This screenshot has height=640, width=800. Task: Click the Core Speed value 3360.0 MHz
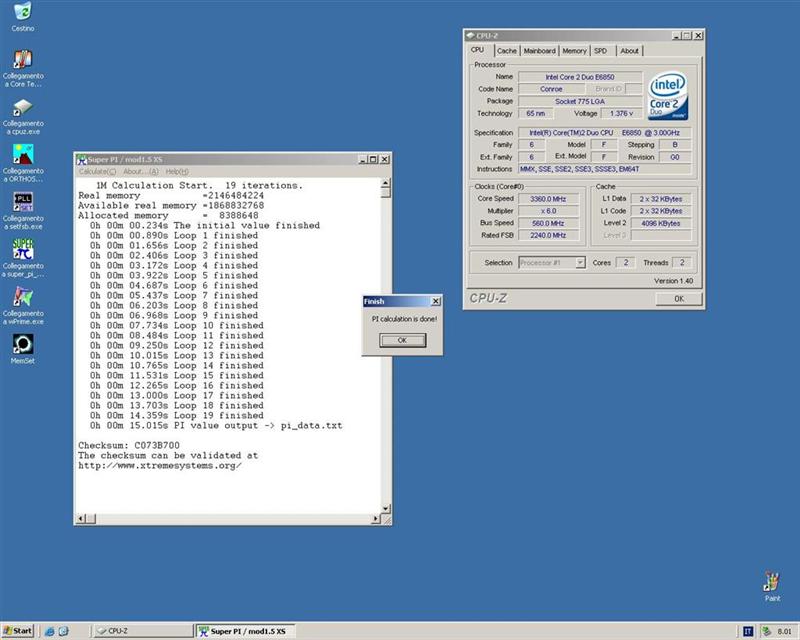coord(548,199)
